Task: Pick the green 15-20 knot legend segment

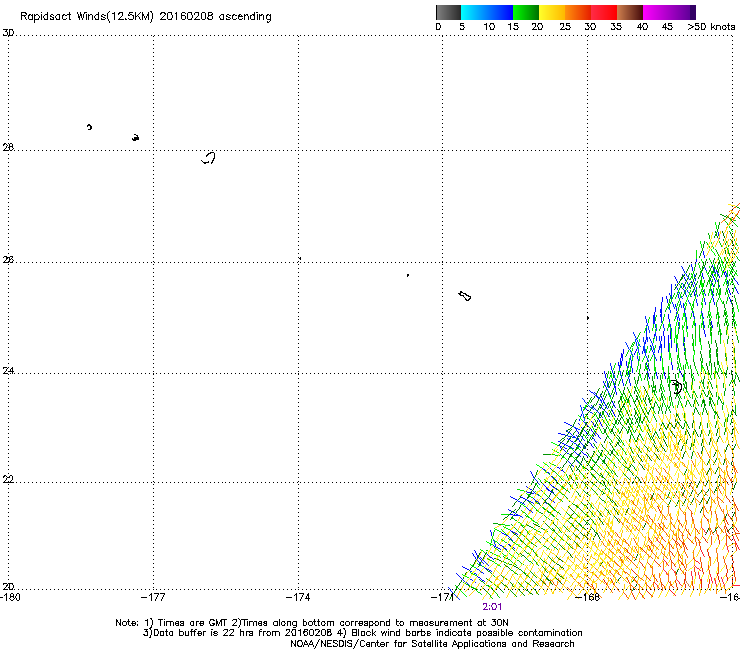Action: (x=526, y=12)
